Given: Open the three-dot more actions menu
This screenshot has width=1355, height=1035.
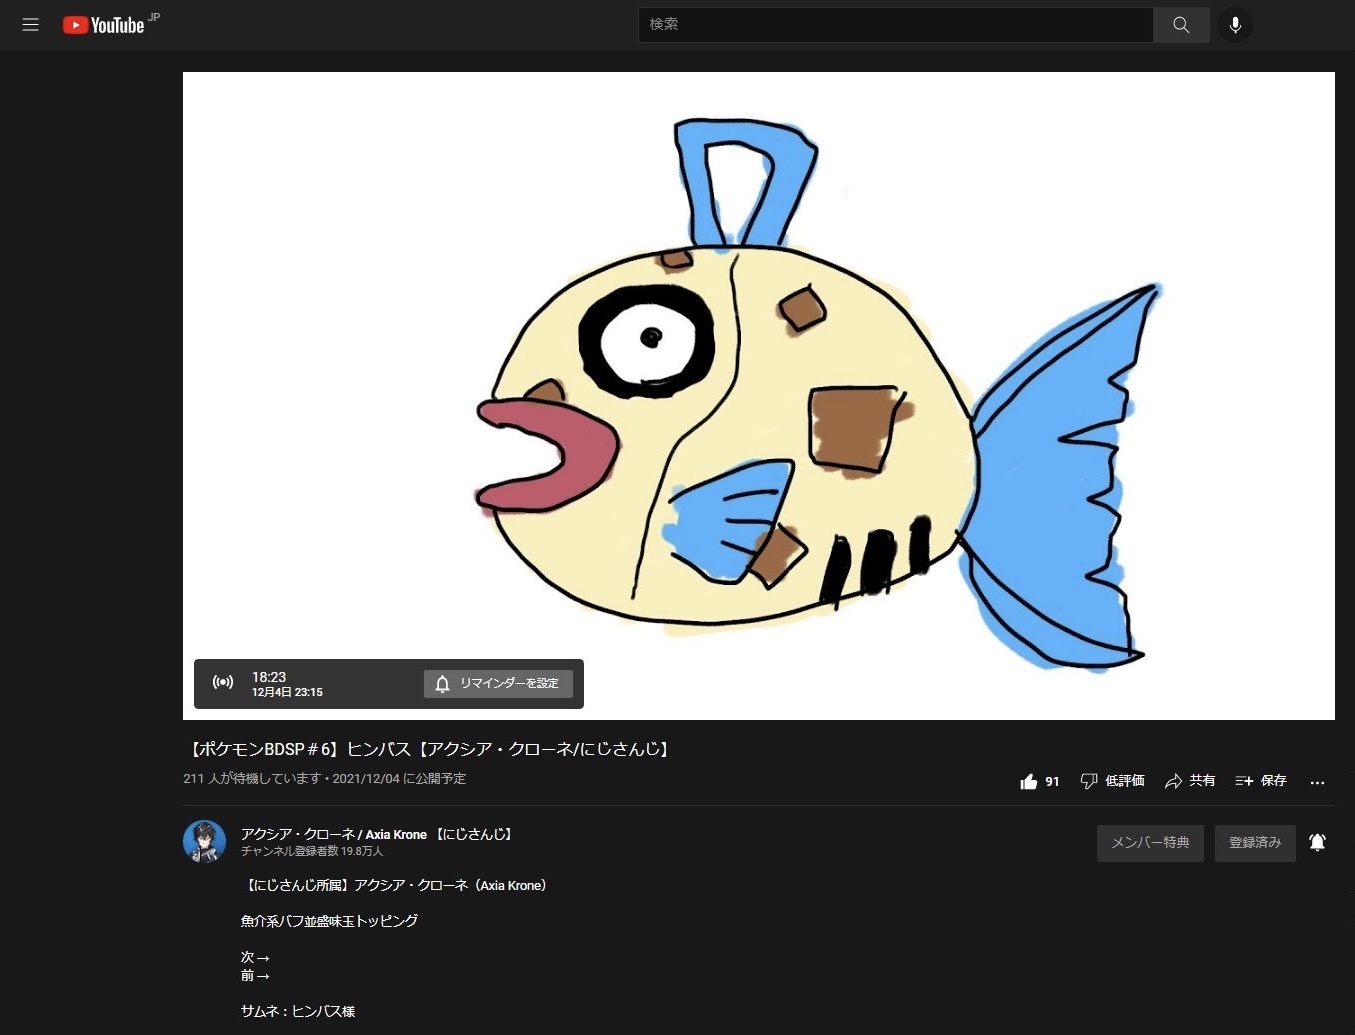Looking at the screenshot, I should (x=1317, y=782).
